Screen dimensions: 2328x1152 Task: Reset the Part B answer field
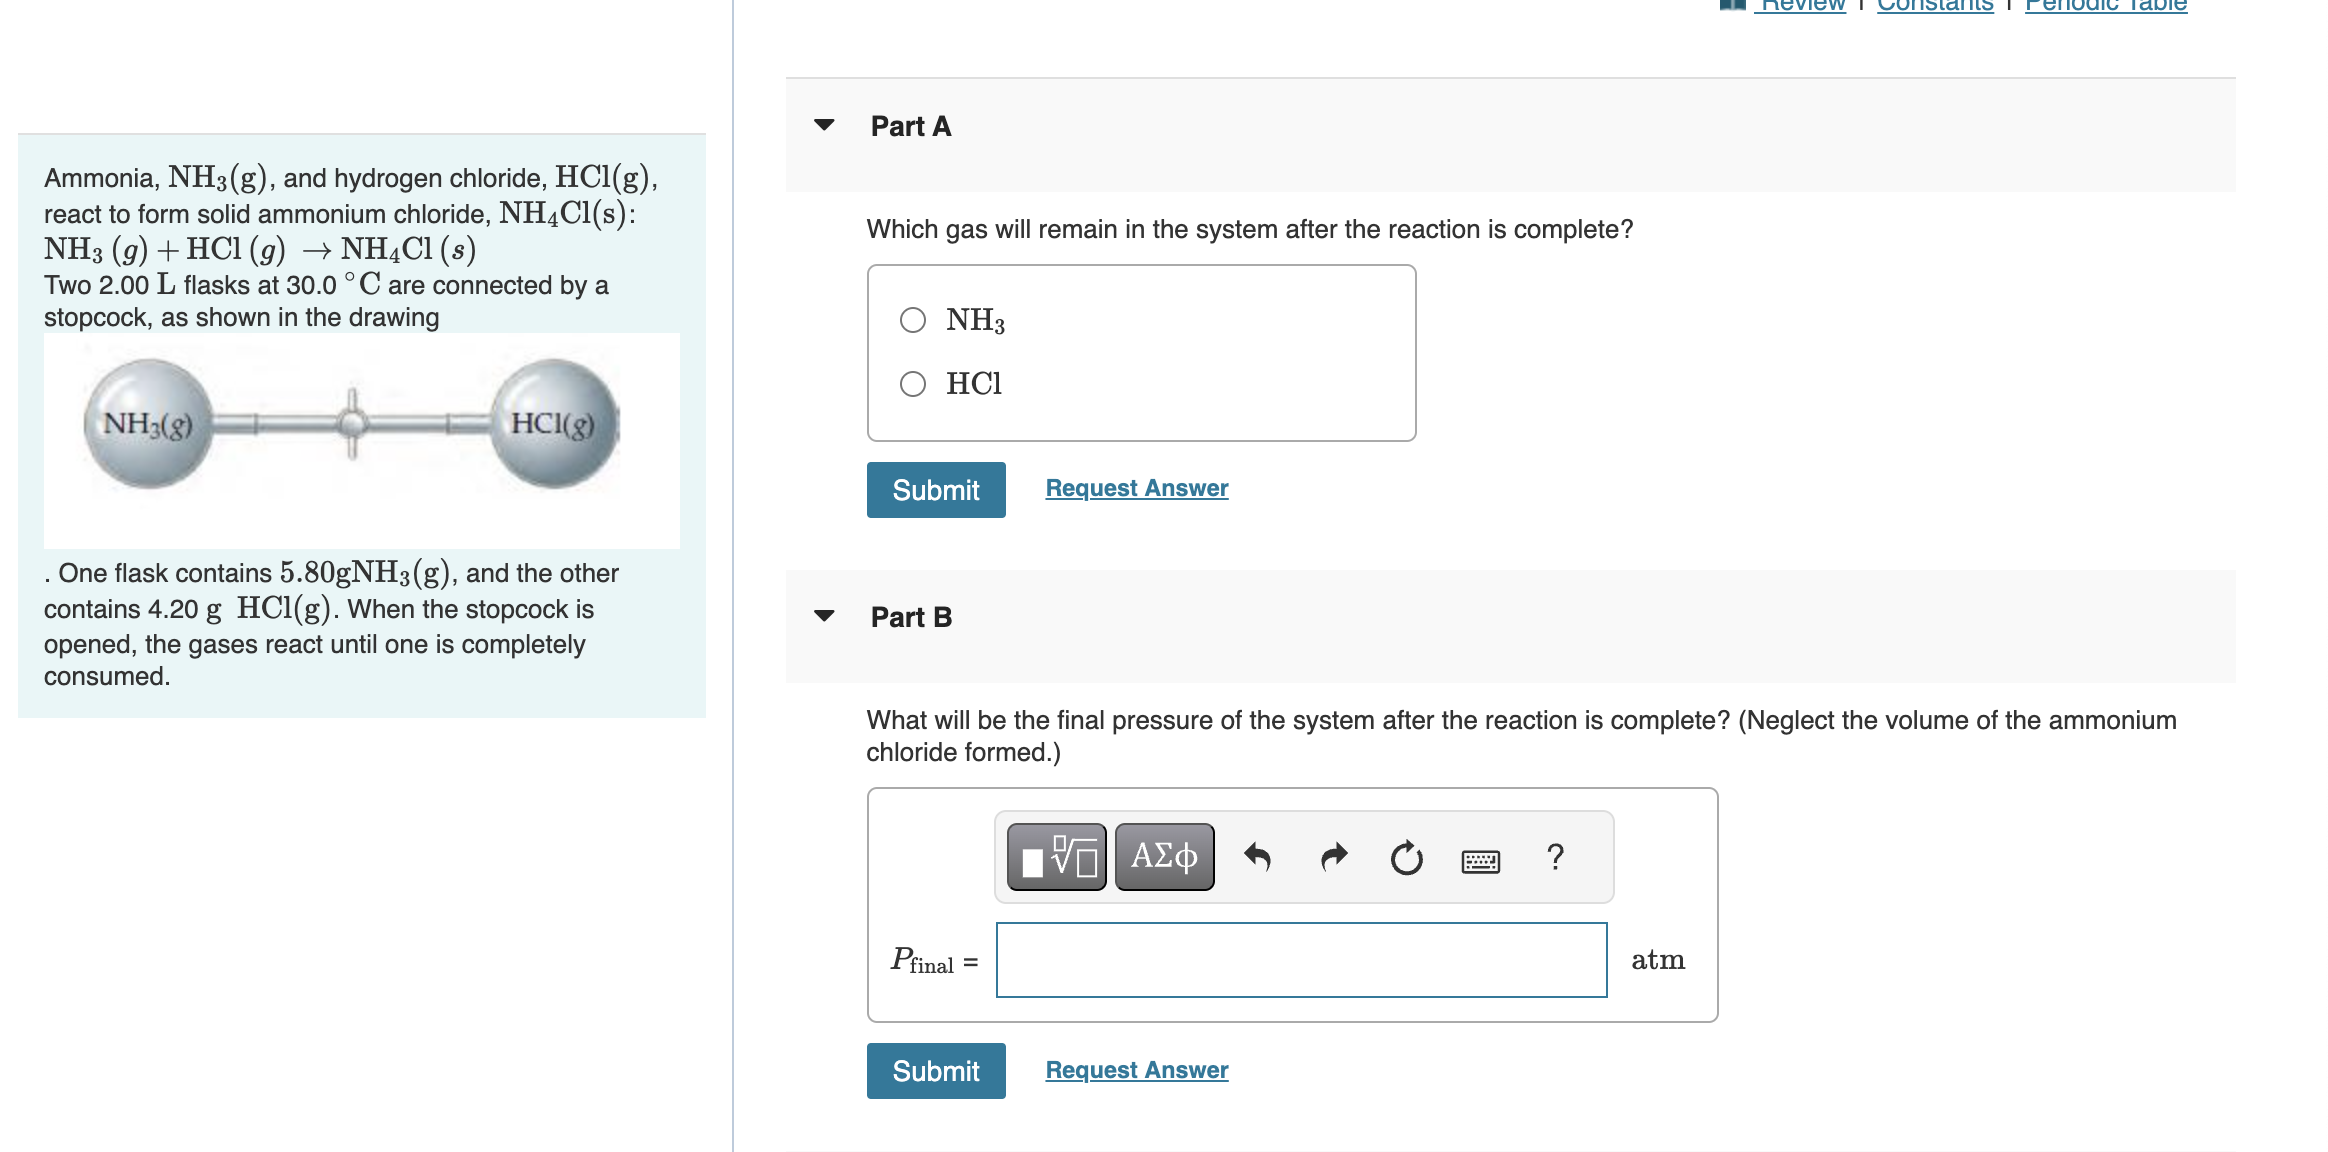[x=1406, y=857]
